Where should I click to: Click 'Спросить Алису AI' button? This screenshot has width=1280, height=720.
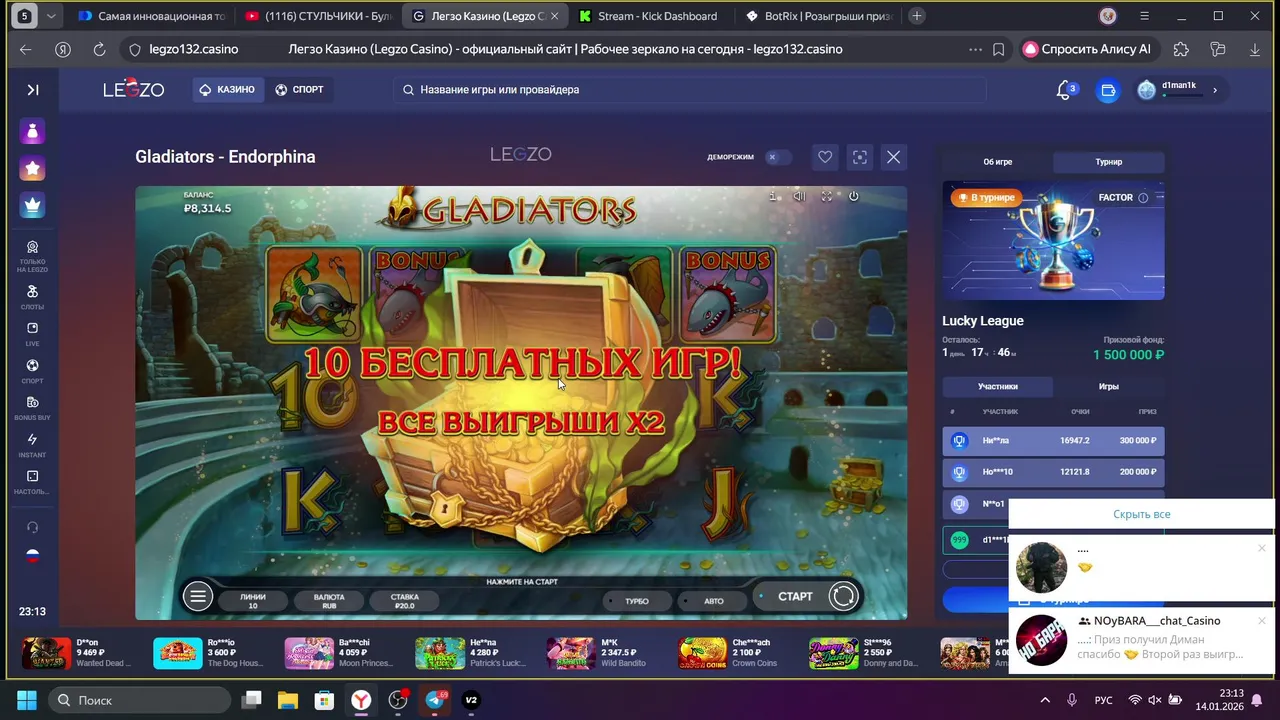[1088, 49]
